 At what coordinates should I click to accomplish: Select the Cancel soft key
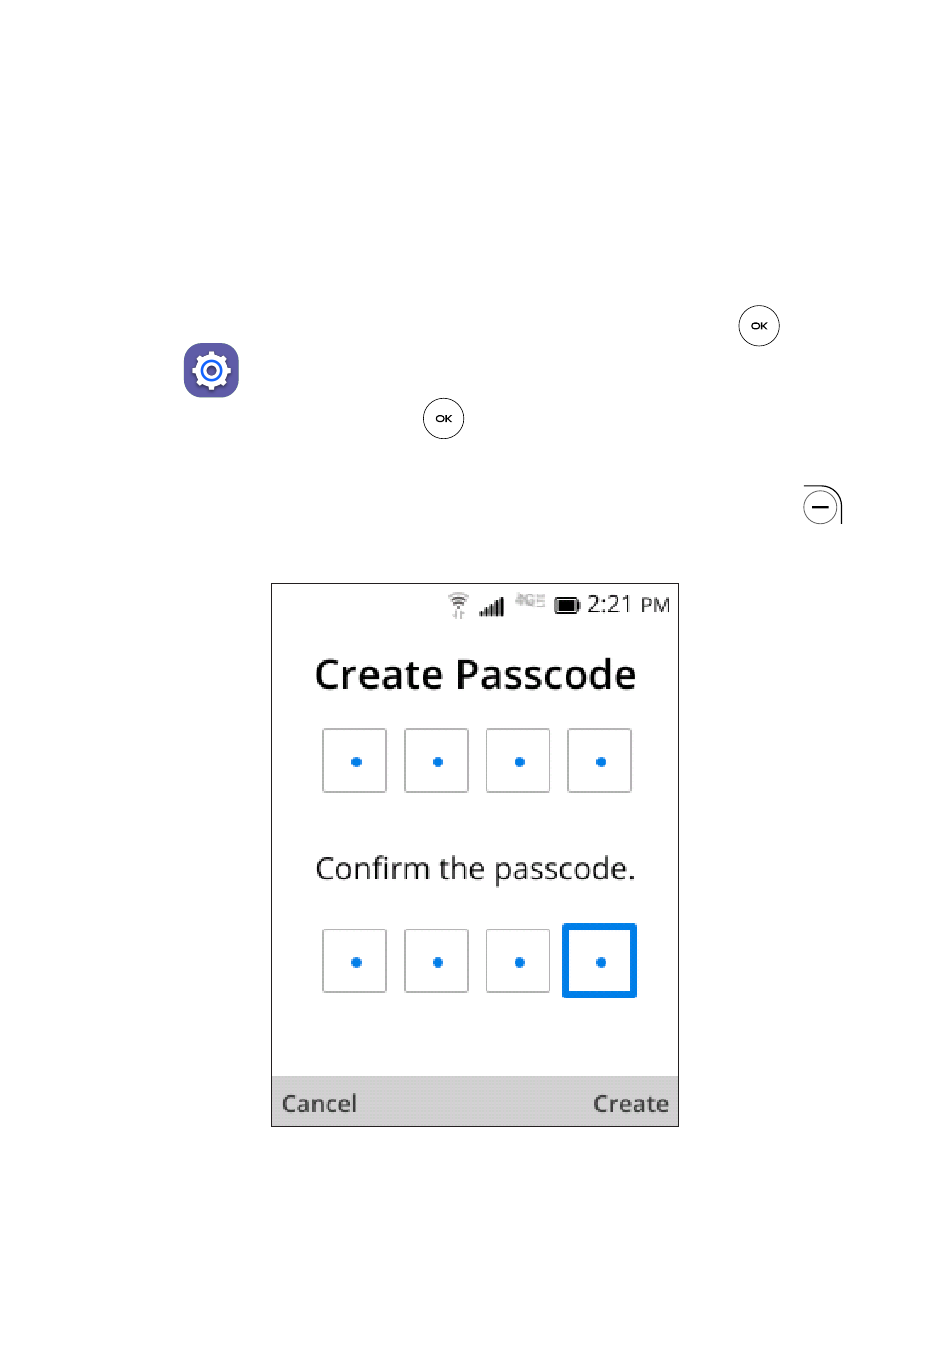319,1104
